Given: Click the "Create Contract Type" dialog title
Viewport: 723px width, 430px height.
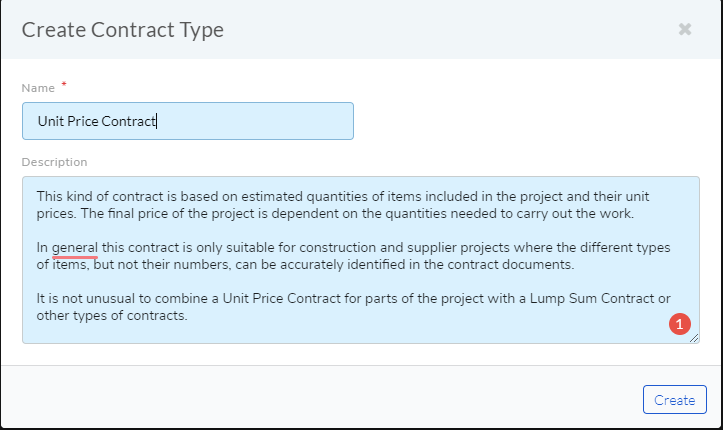Looking at the screenshot, I should [123, 30].
